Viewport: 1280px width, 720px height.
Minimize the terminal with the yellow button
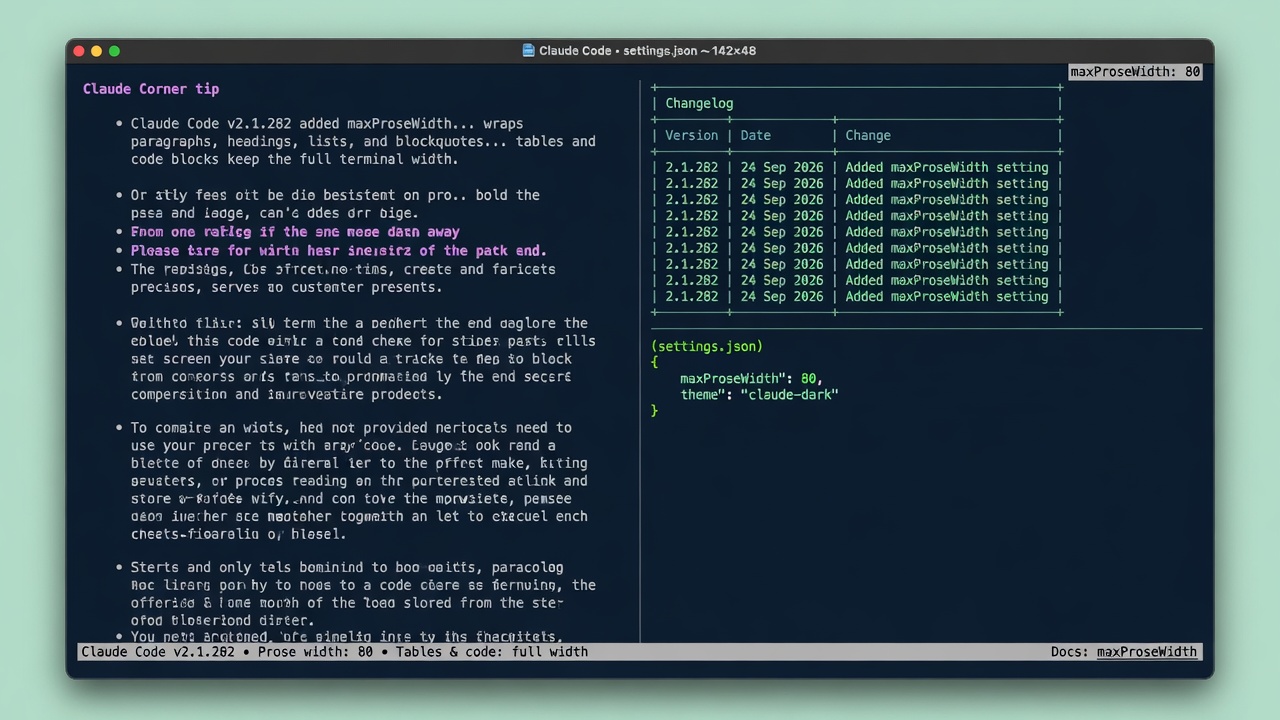pos(97,51)
